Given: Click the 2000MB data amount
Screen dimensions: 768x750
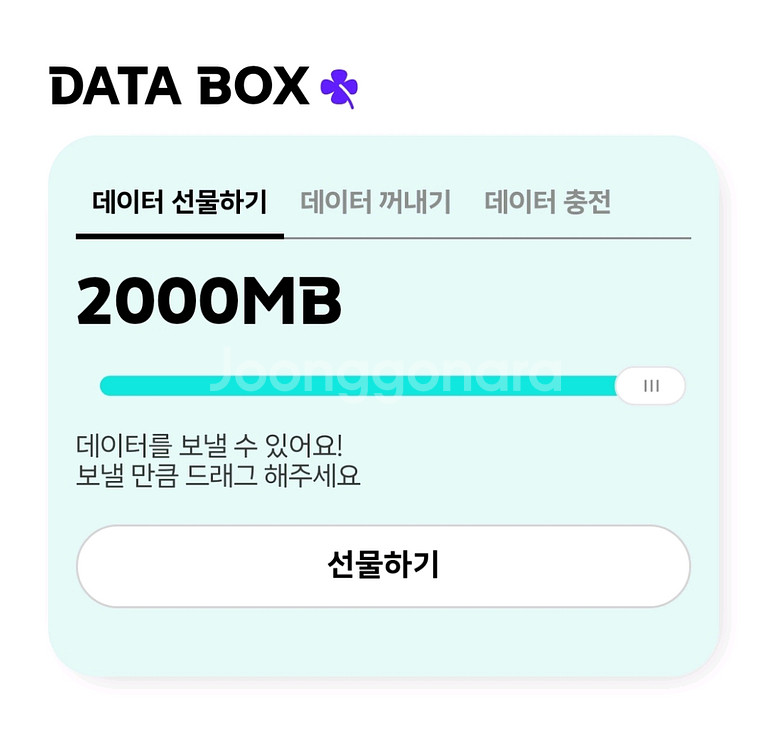Looking at the screenshot, I should [209, 301].
